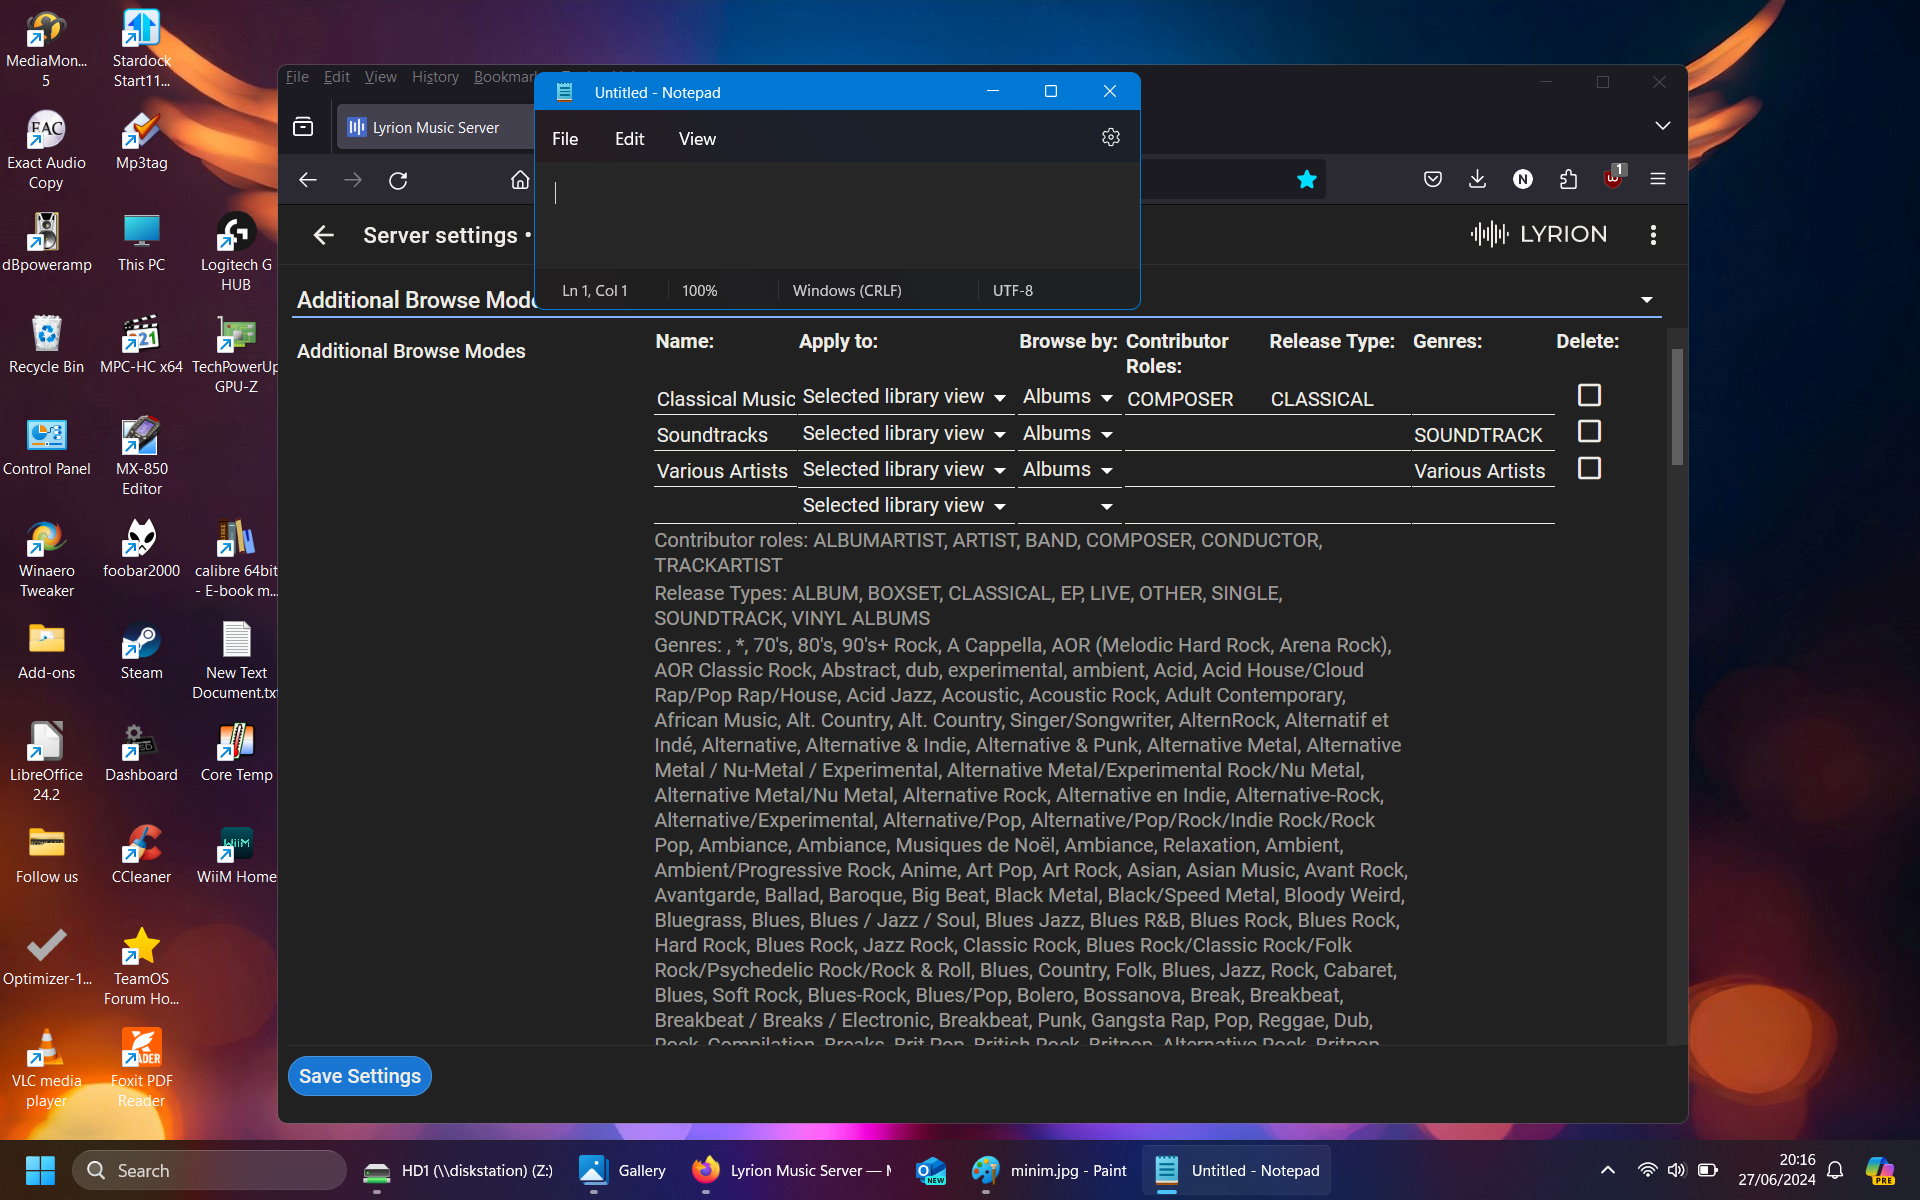The width and height of the screenshot is (1920, 1200).
Task: Open Notepad View menu
Action: point(697,139)
